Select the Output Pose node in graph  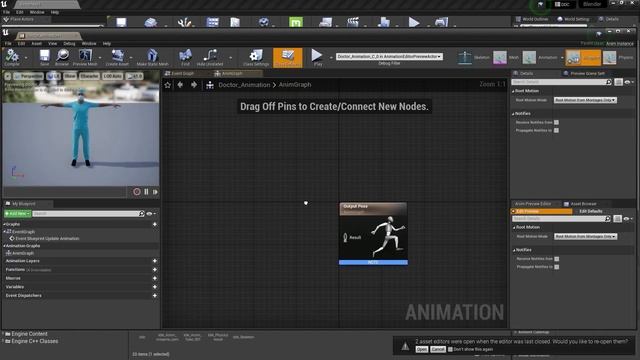click(373, 233)
